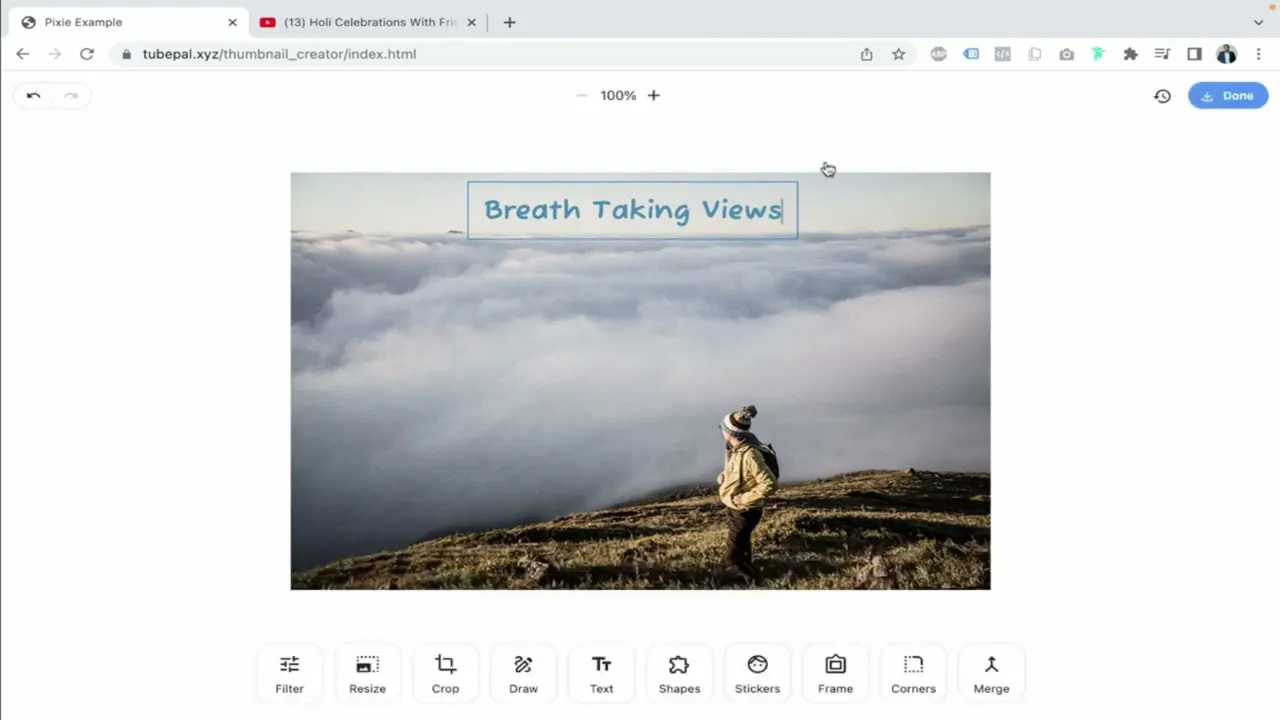1280x720 pixels.
Task: Open the Chrome profile avatar
Action: [x=1227, y=54]
